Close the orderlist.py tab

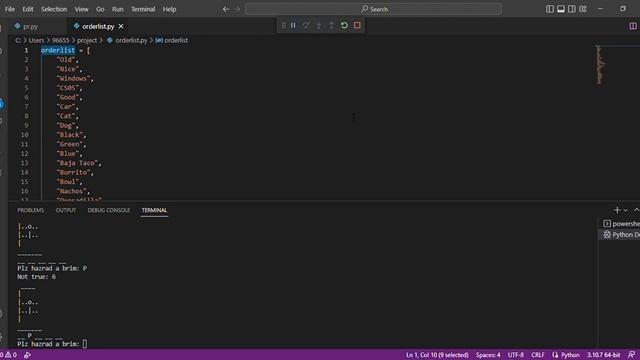click(121, 26)
